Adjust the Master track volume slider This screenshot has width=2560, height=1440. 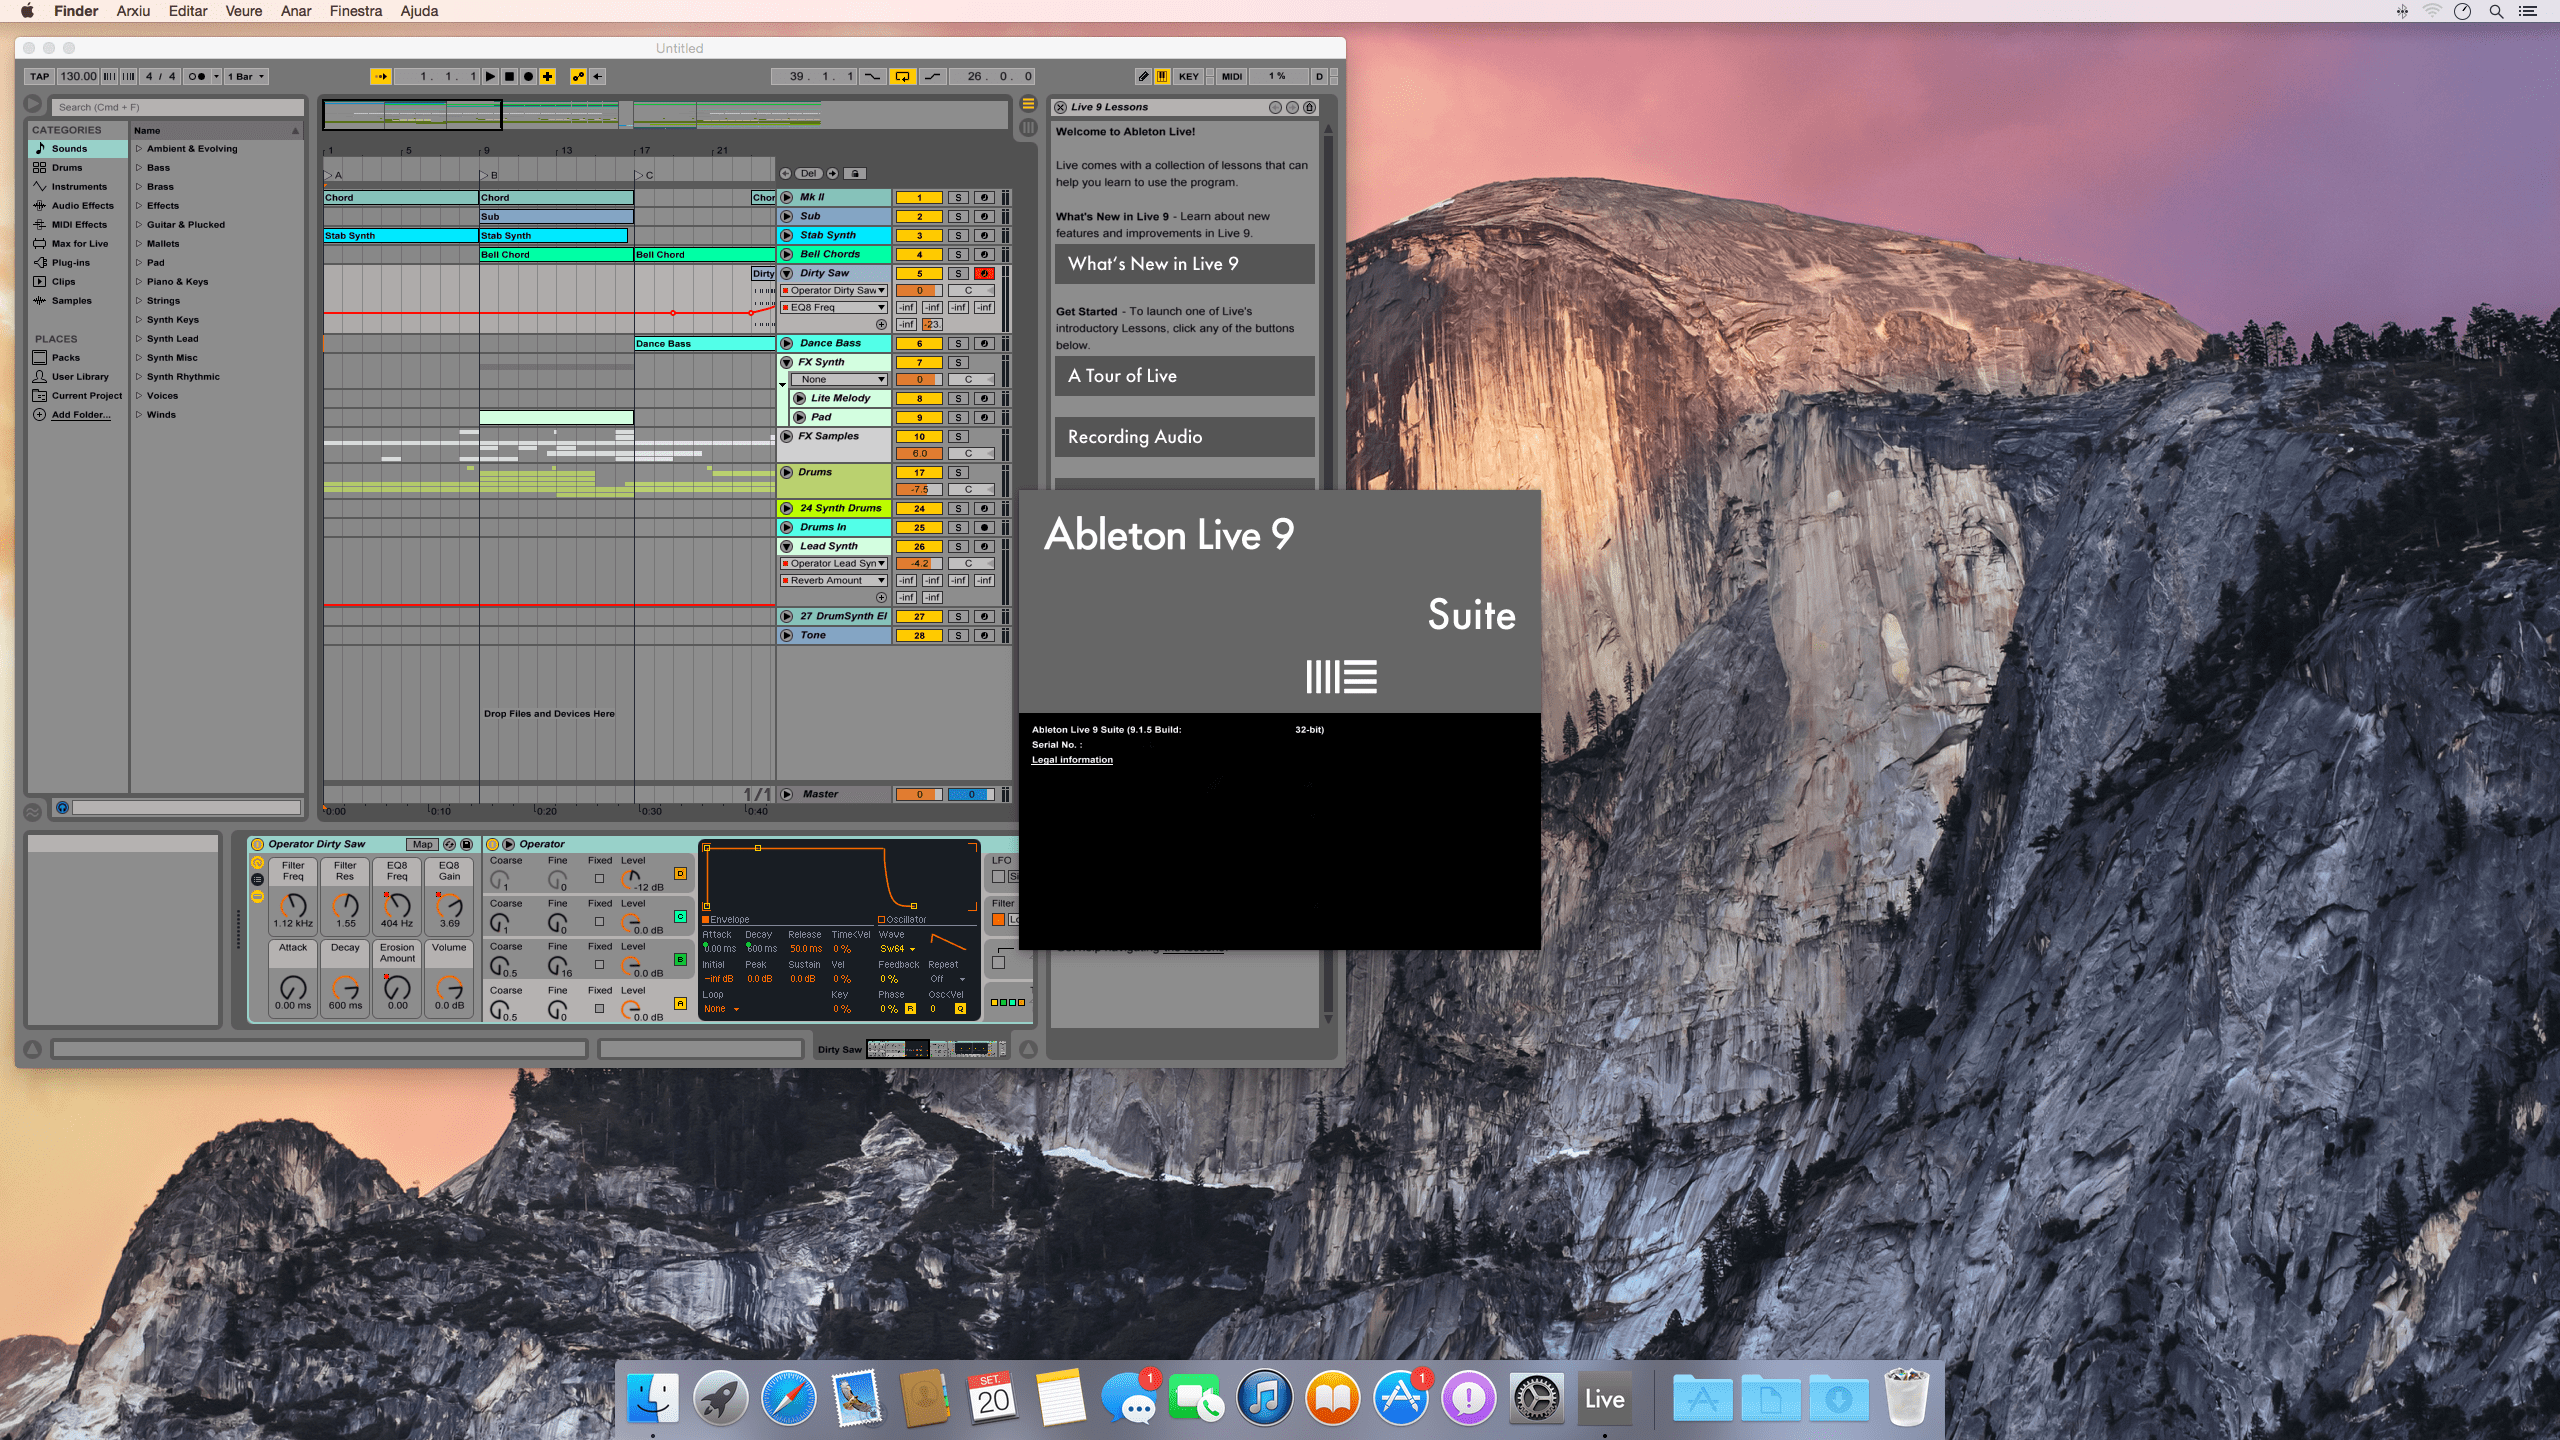click(x=919, y=794)
